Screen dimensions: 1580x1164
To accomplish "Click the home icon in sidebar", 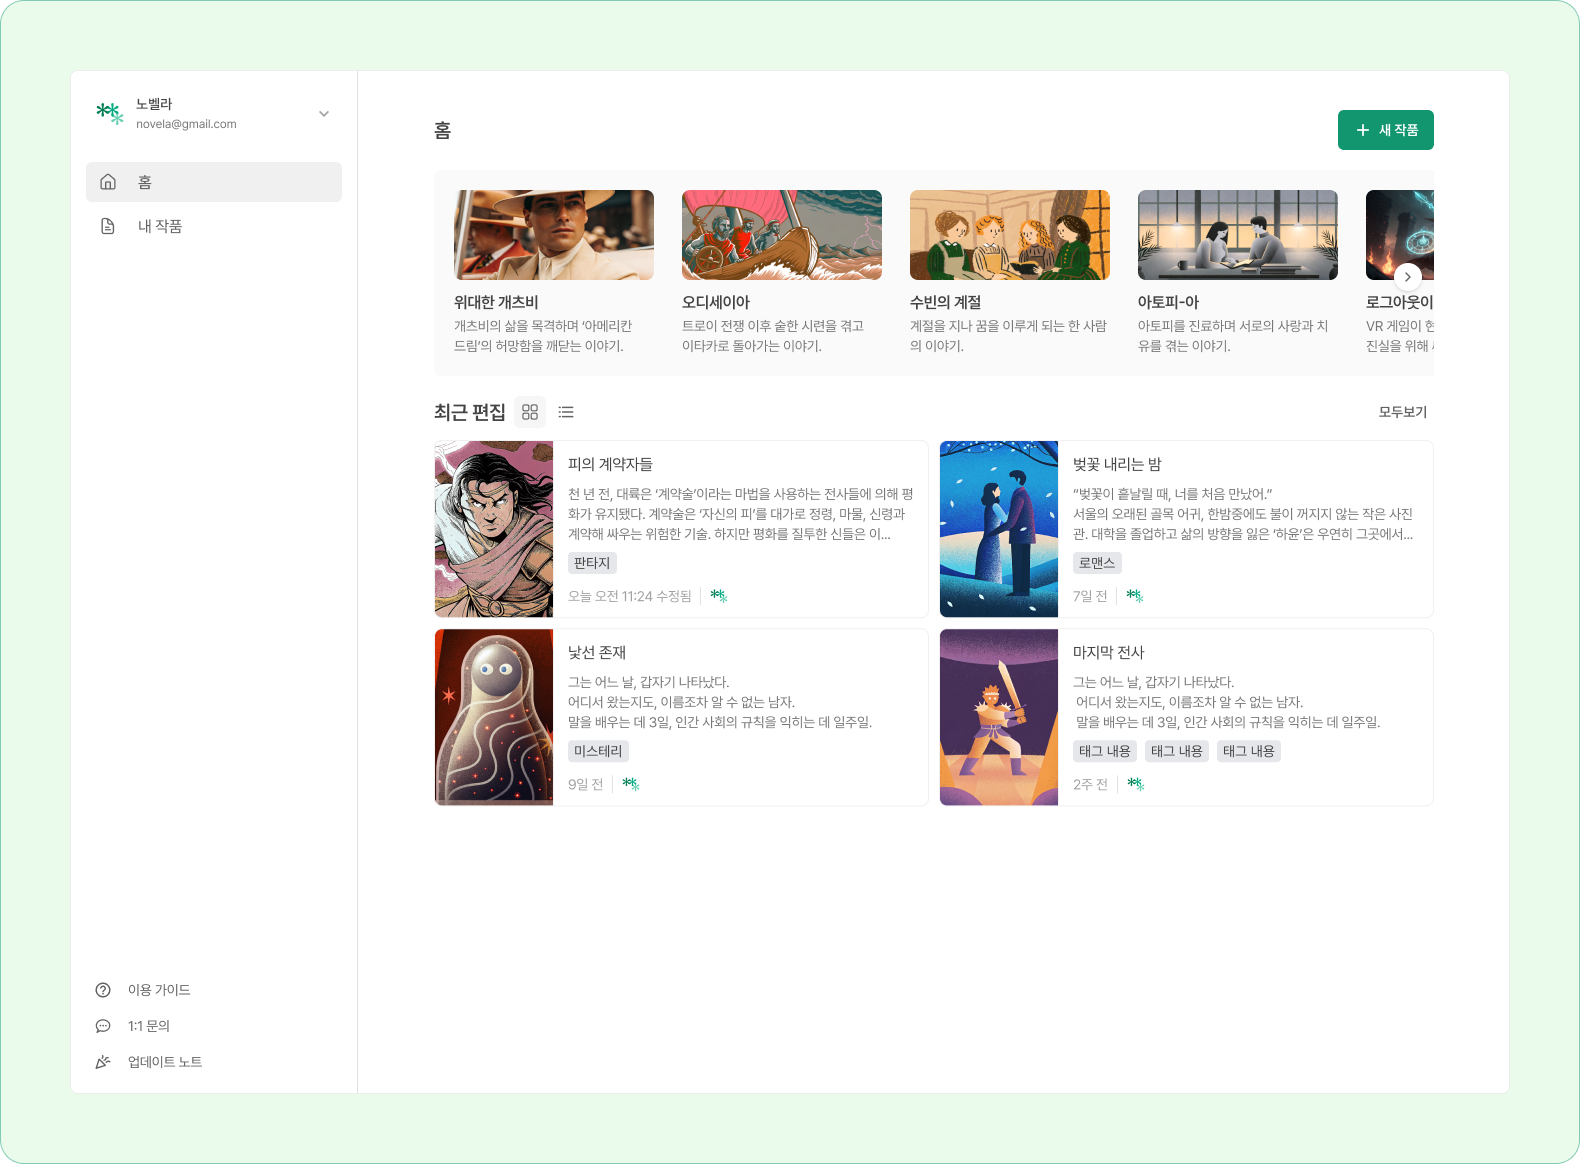I will (x=108, y=182).
